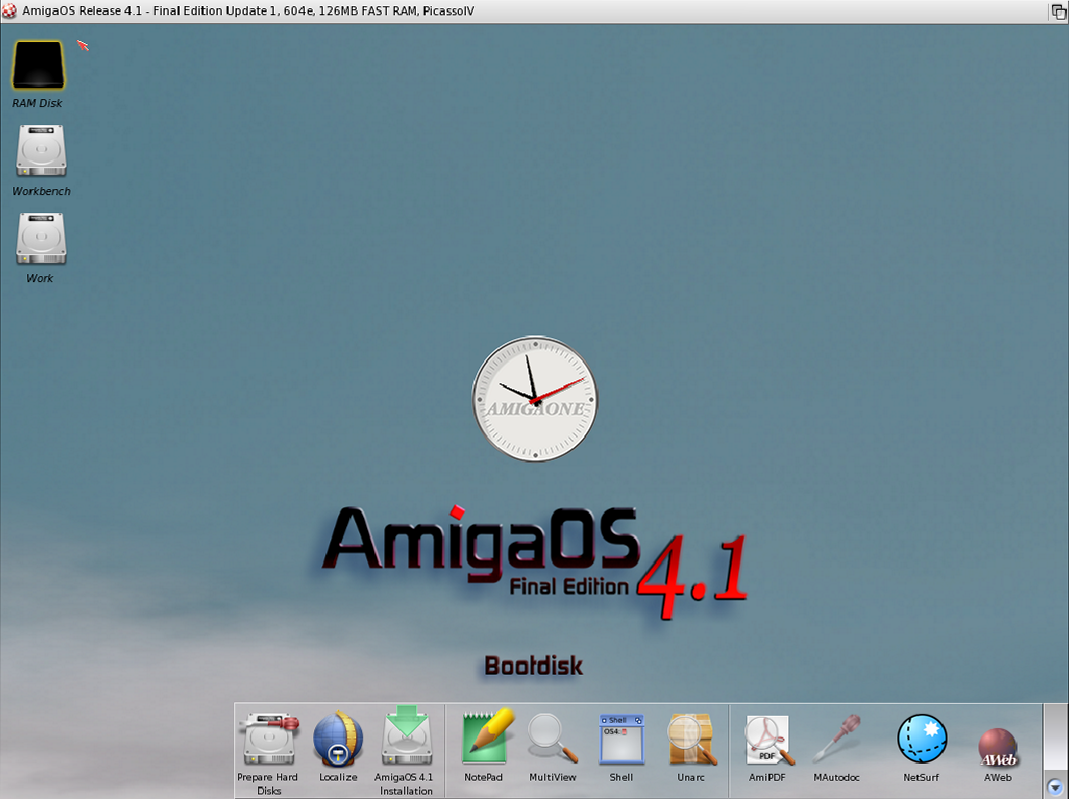Click the AmigaOne analog clock

click(535, 398)
